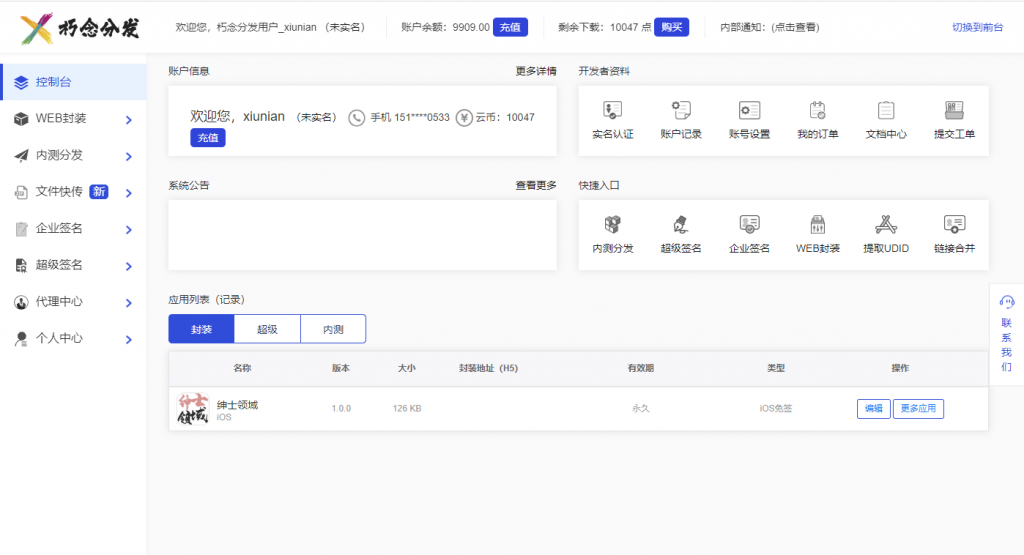Open the 文档中心 icon
Image resolution: width=1024 pixels, height=555 pixels.
886,110
